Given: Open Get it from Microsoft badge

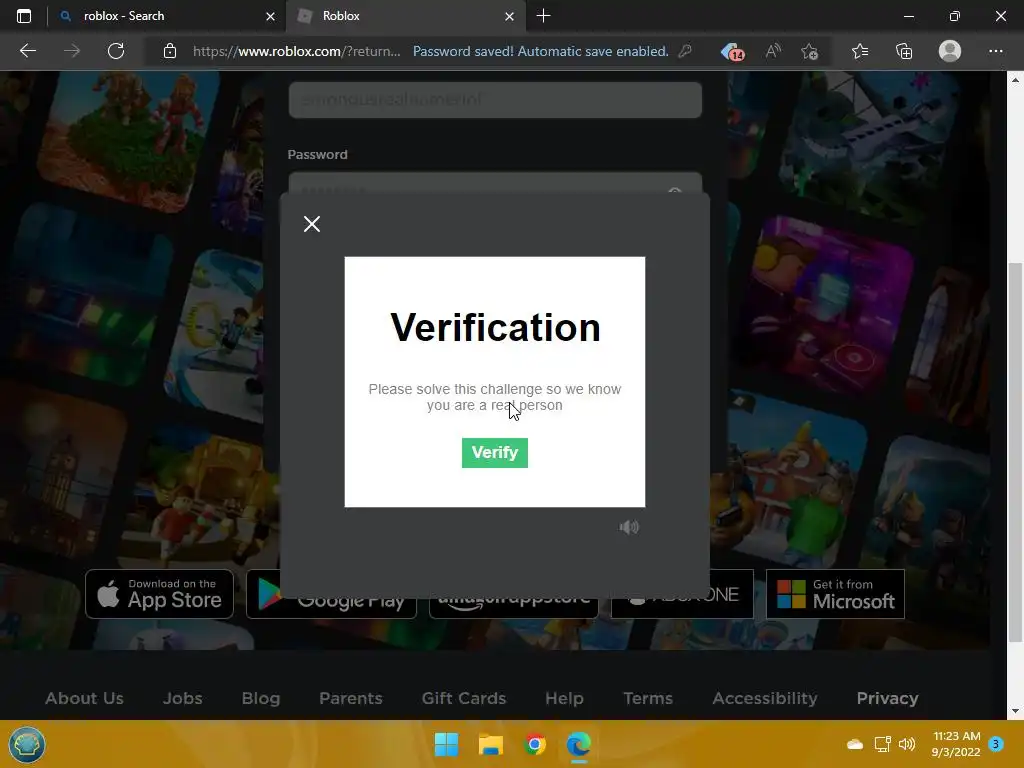Looking at the screenshot, I should (835, 594).
